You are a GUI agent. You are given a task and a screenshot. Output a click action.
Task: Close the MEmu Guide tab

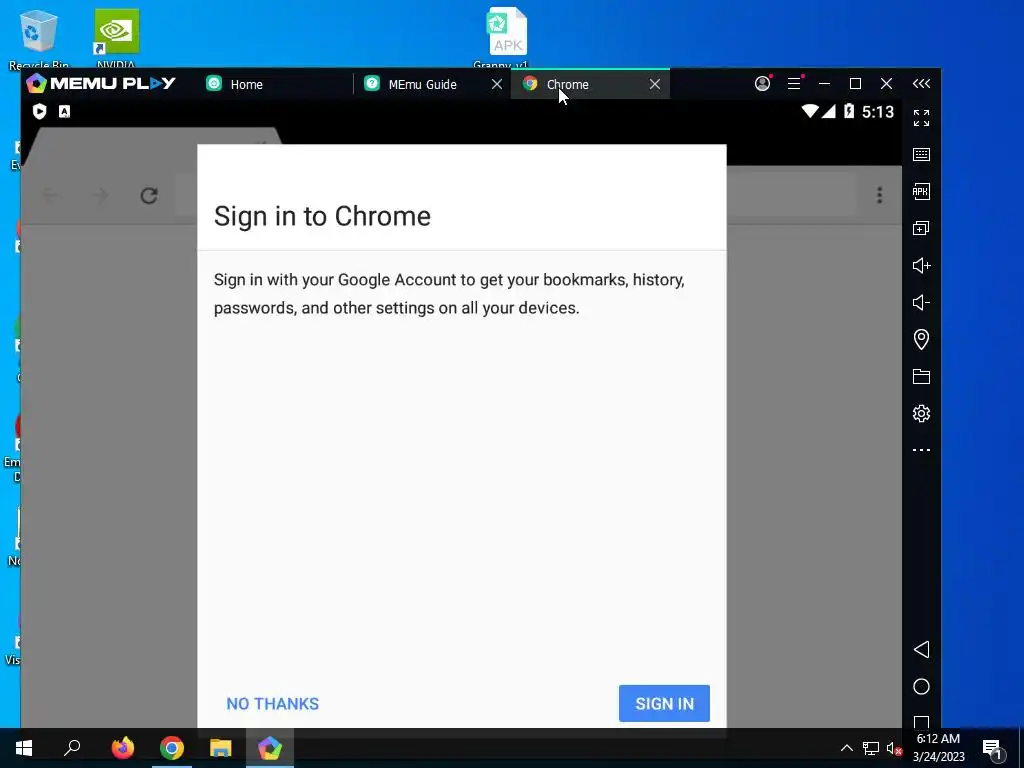coord(497,84)
